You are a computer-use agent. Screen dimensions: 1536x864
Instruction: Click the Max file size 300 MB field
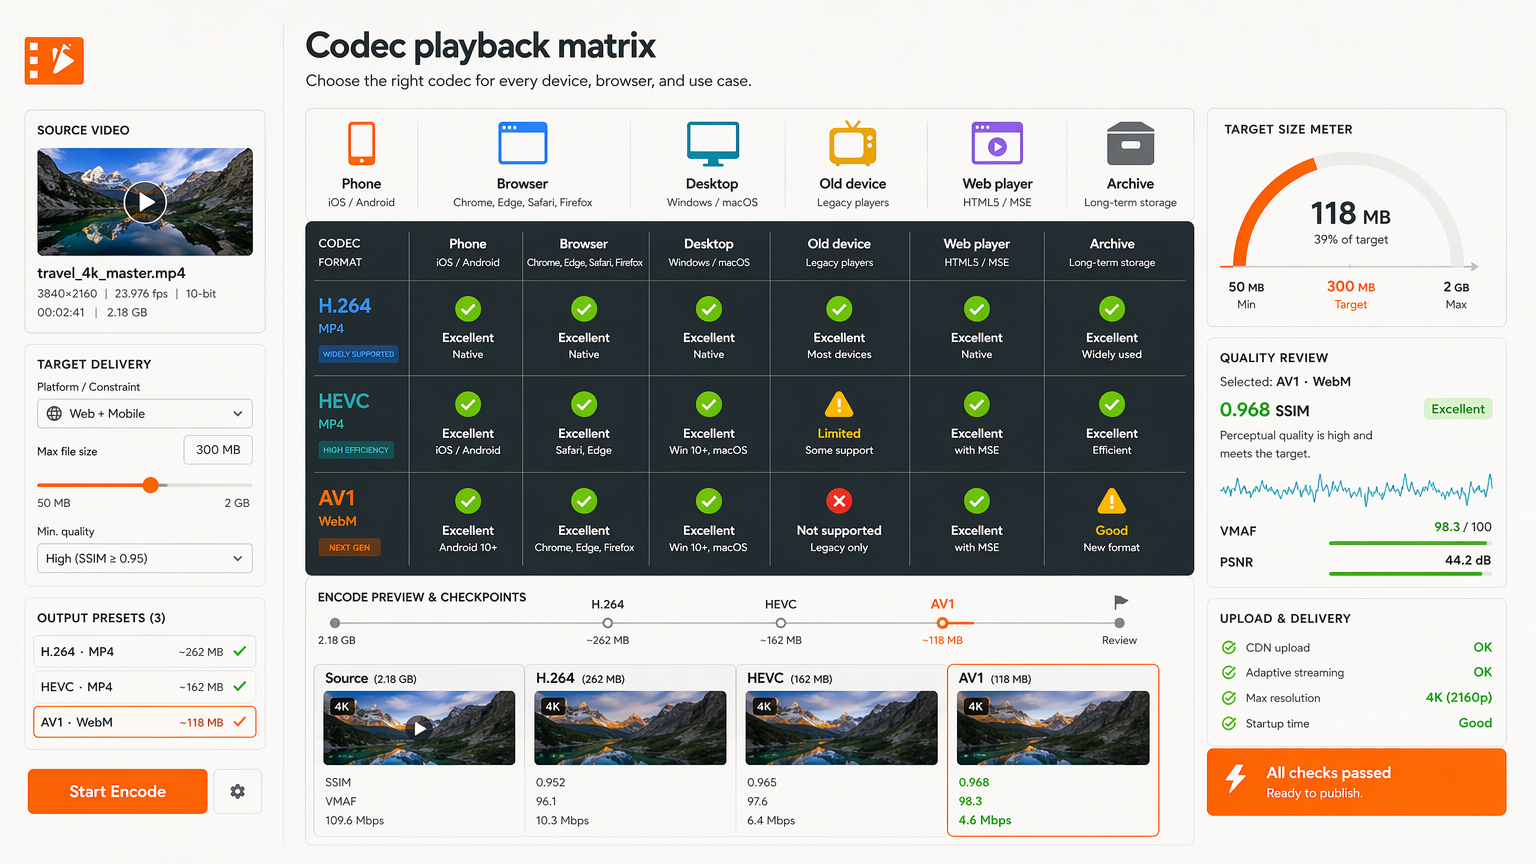(x=218, y=450)
